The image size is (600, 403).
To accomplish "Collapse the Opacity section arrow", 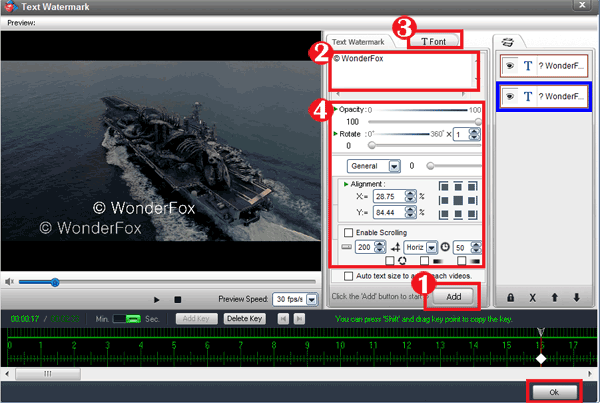I will [336, 109].
